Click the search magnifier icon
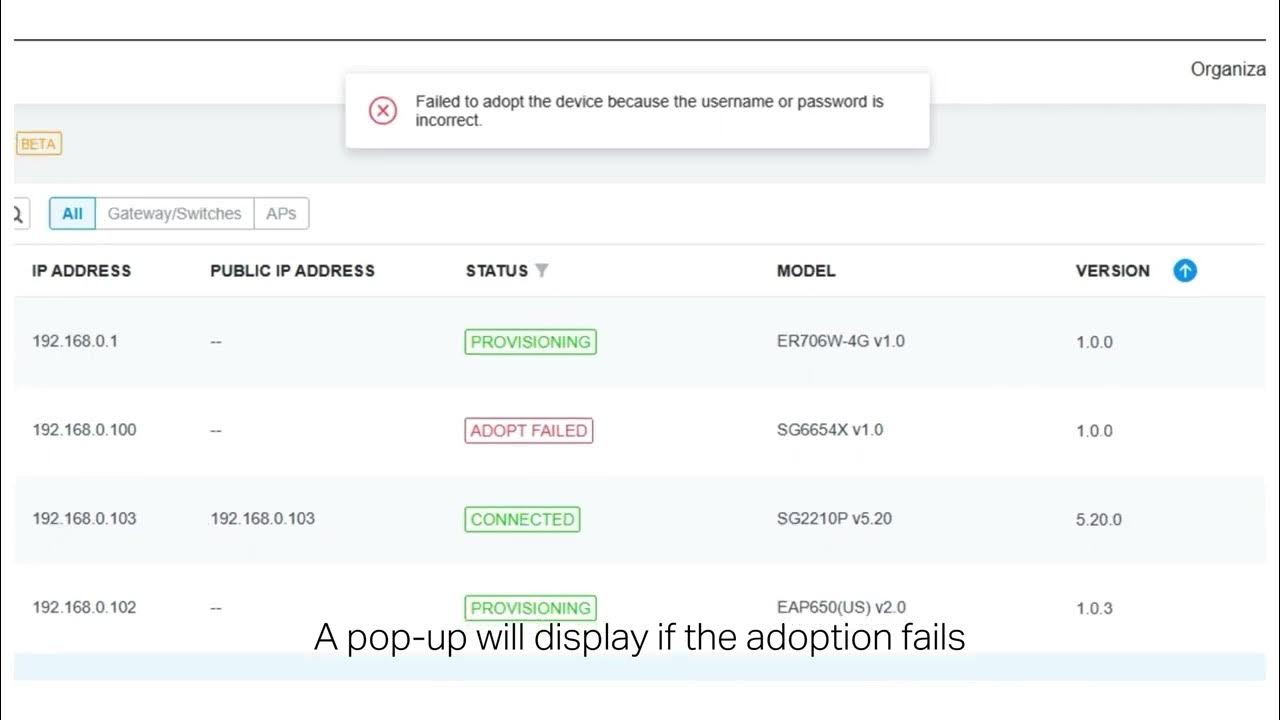Screen dimensions: 1280x720 tap(19, 213)
